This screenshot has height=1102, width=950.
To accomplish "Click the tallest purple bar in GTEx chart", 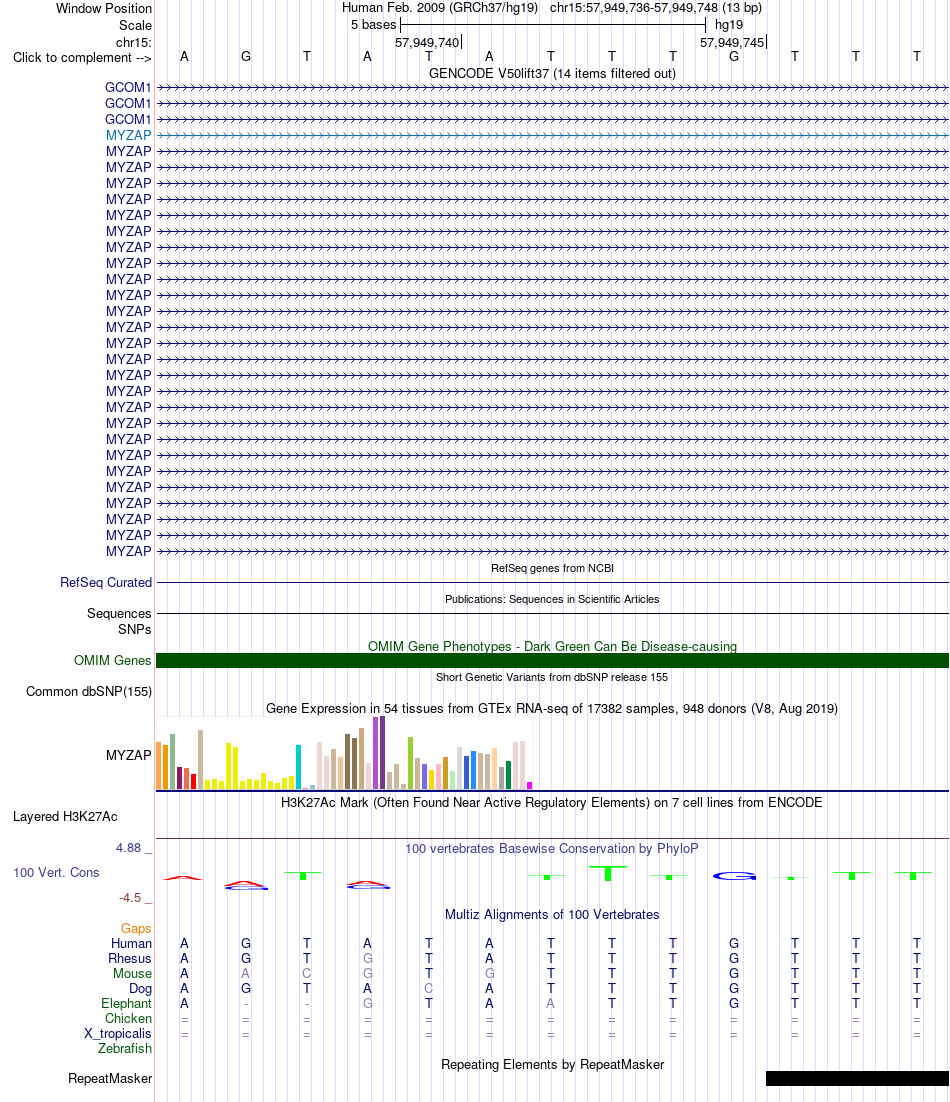I will point(382,753).
